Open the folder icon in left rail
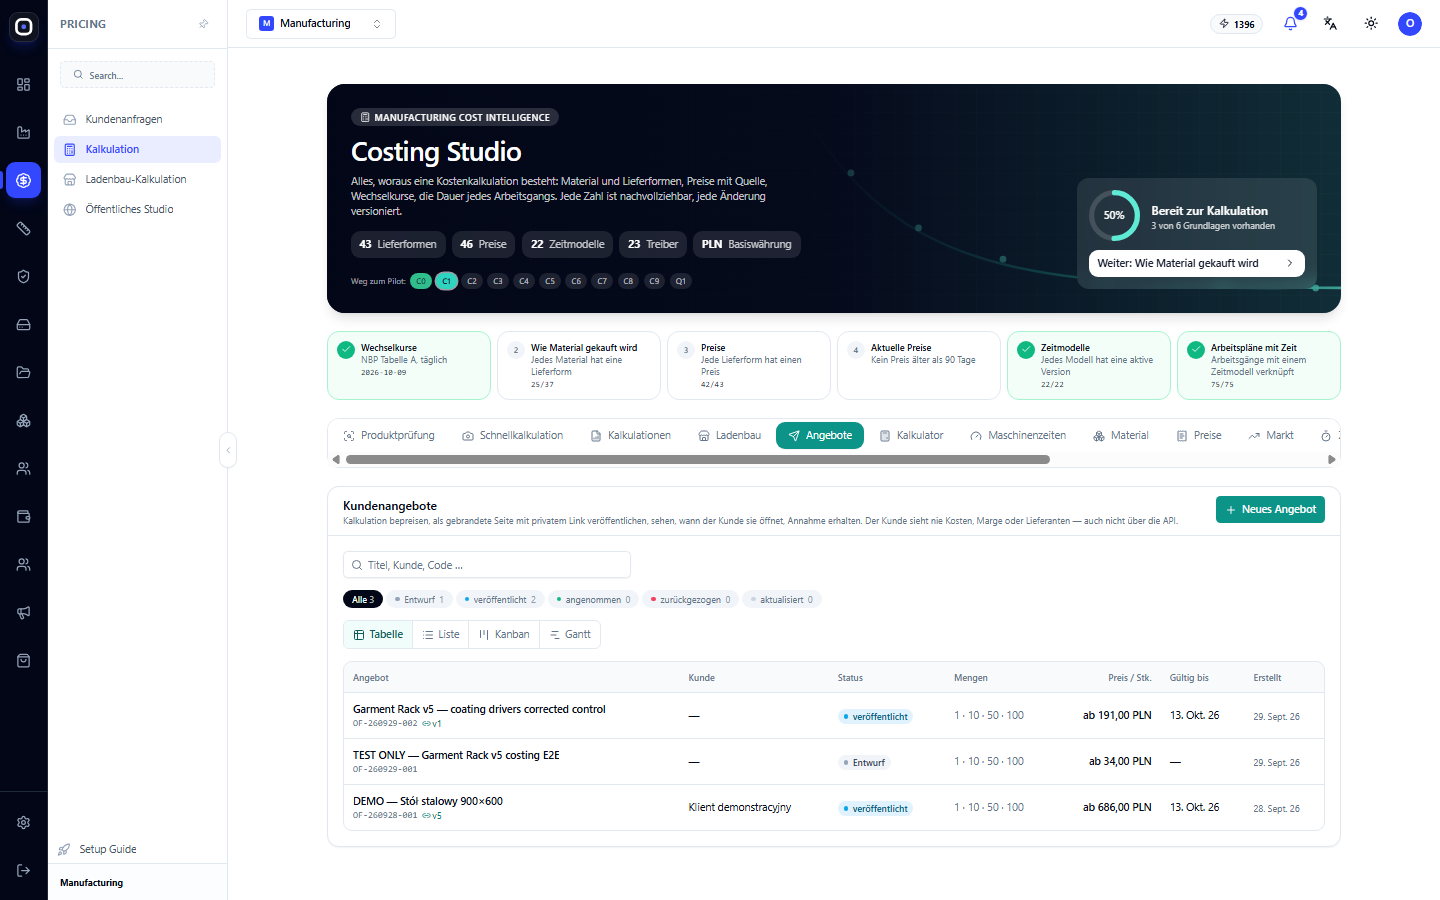Screen dimensions: 1440x900 point(24,373)
